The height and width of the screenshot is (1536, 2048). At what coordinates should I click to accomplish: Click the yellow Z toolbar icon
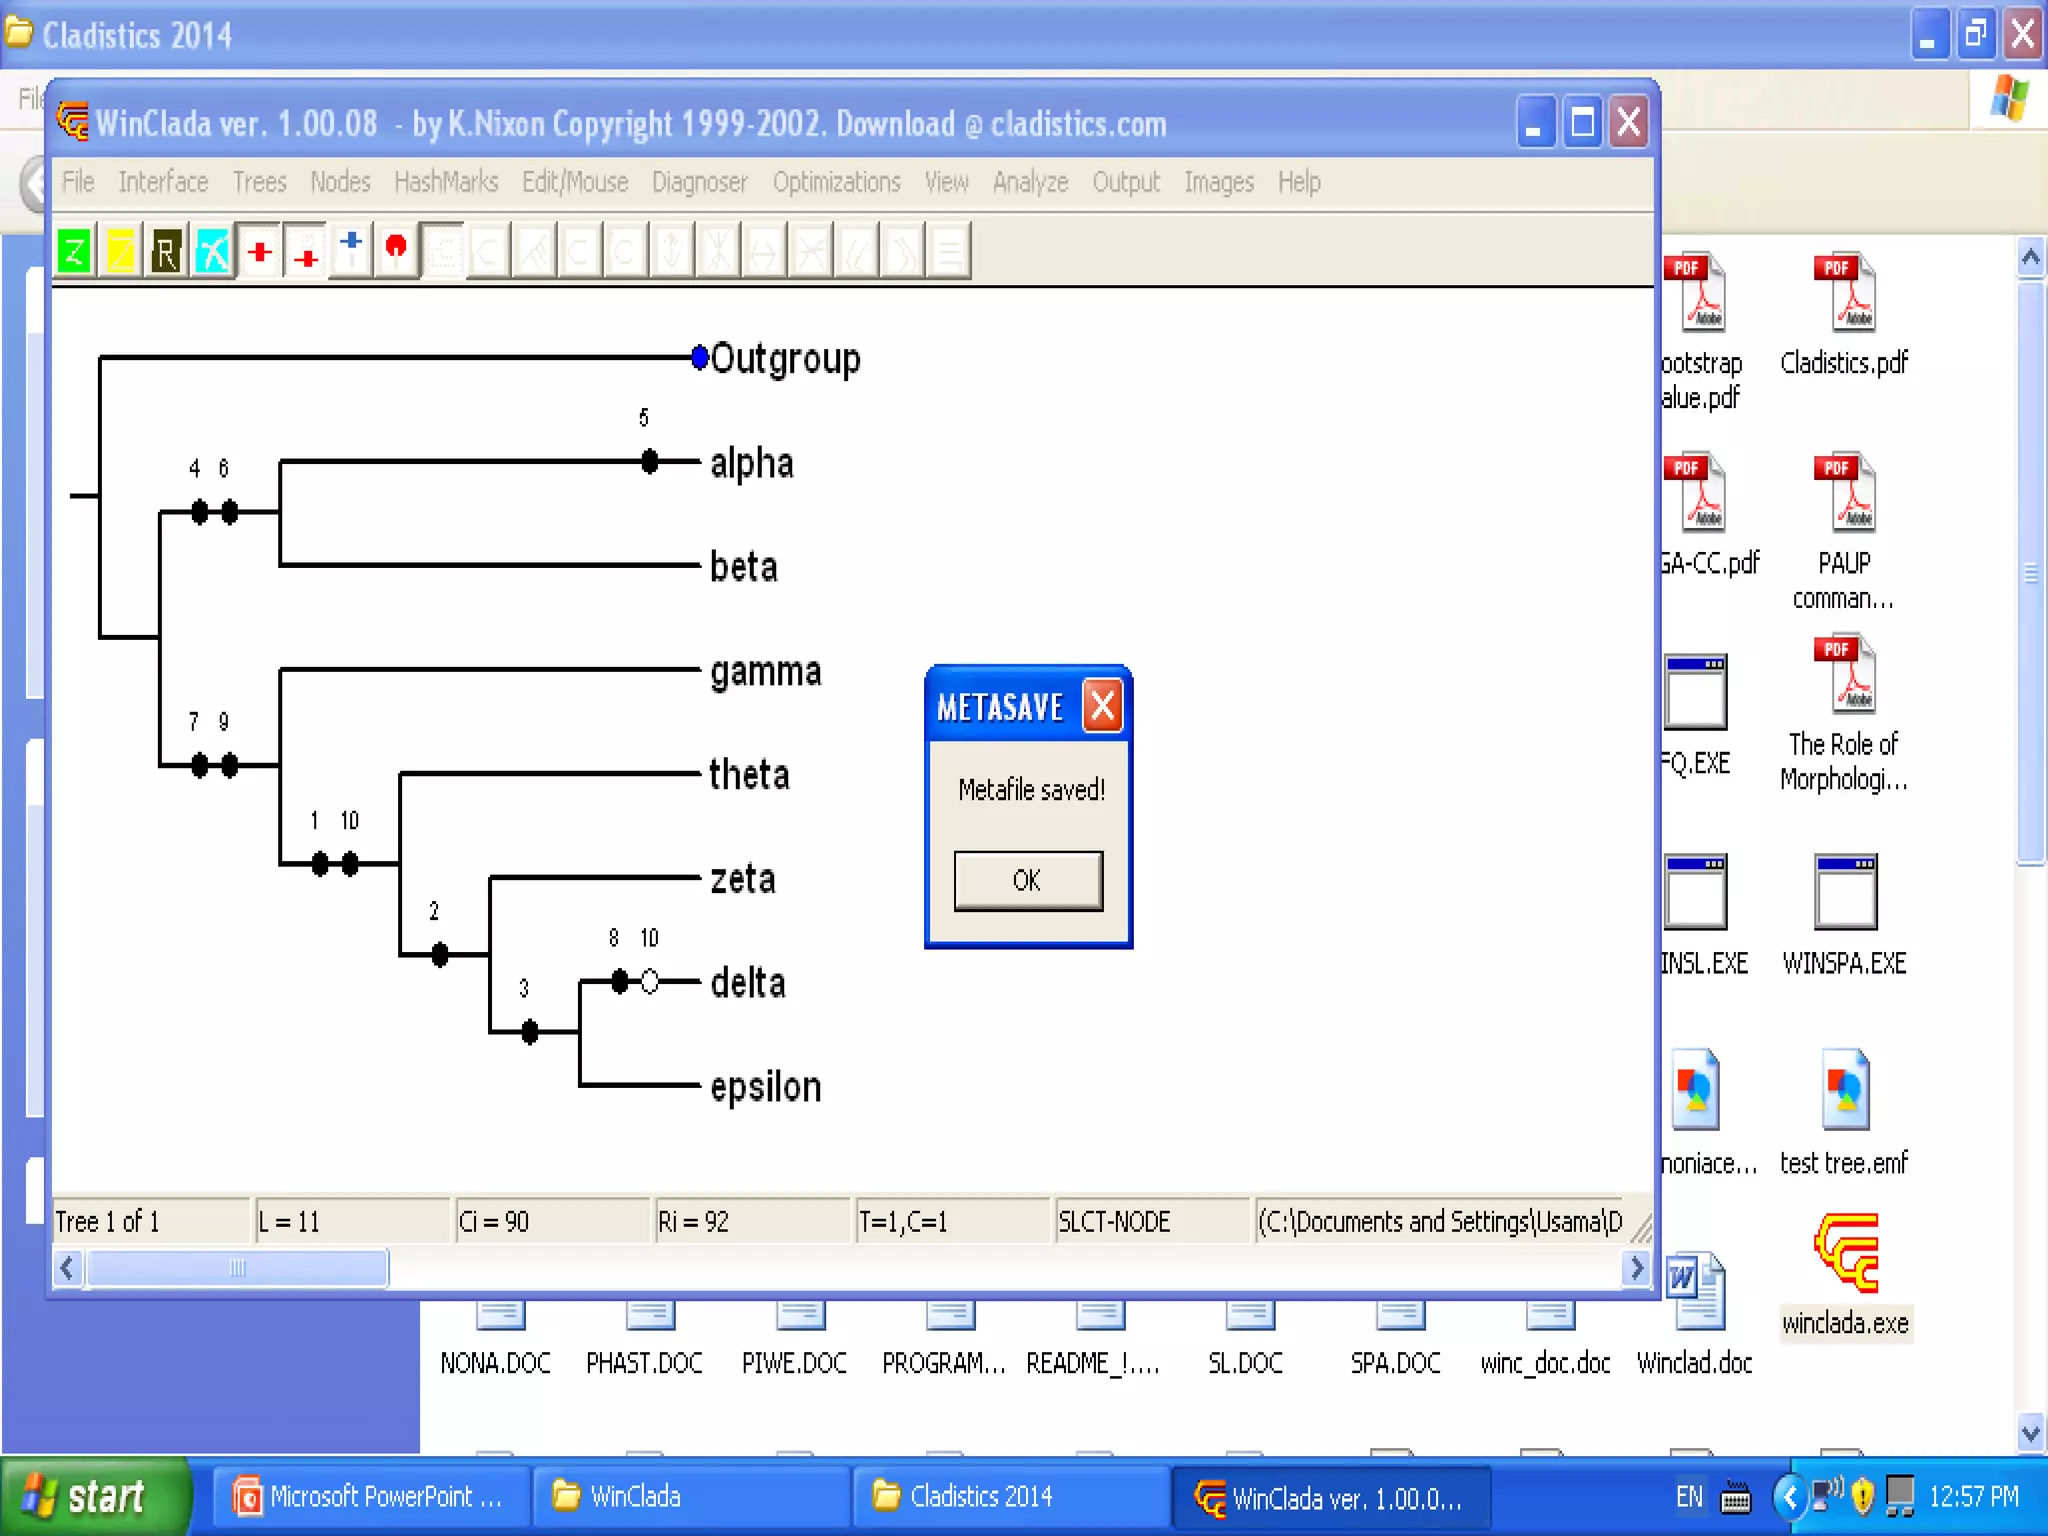point(120,250)
